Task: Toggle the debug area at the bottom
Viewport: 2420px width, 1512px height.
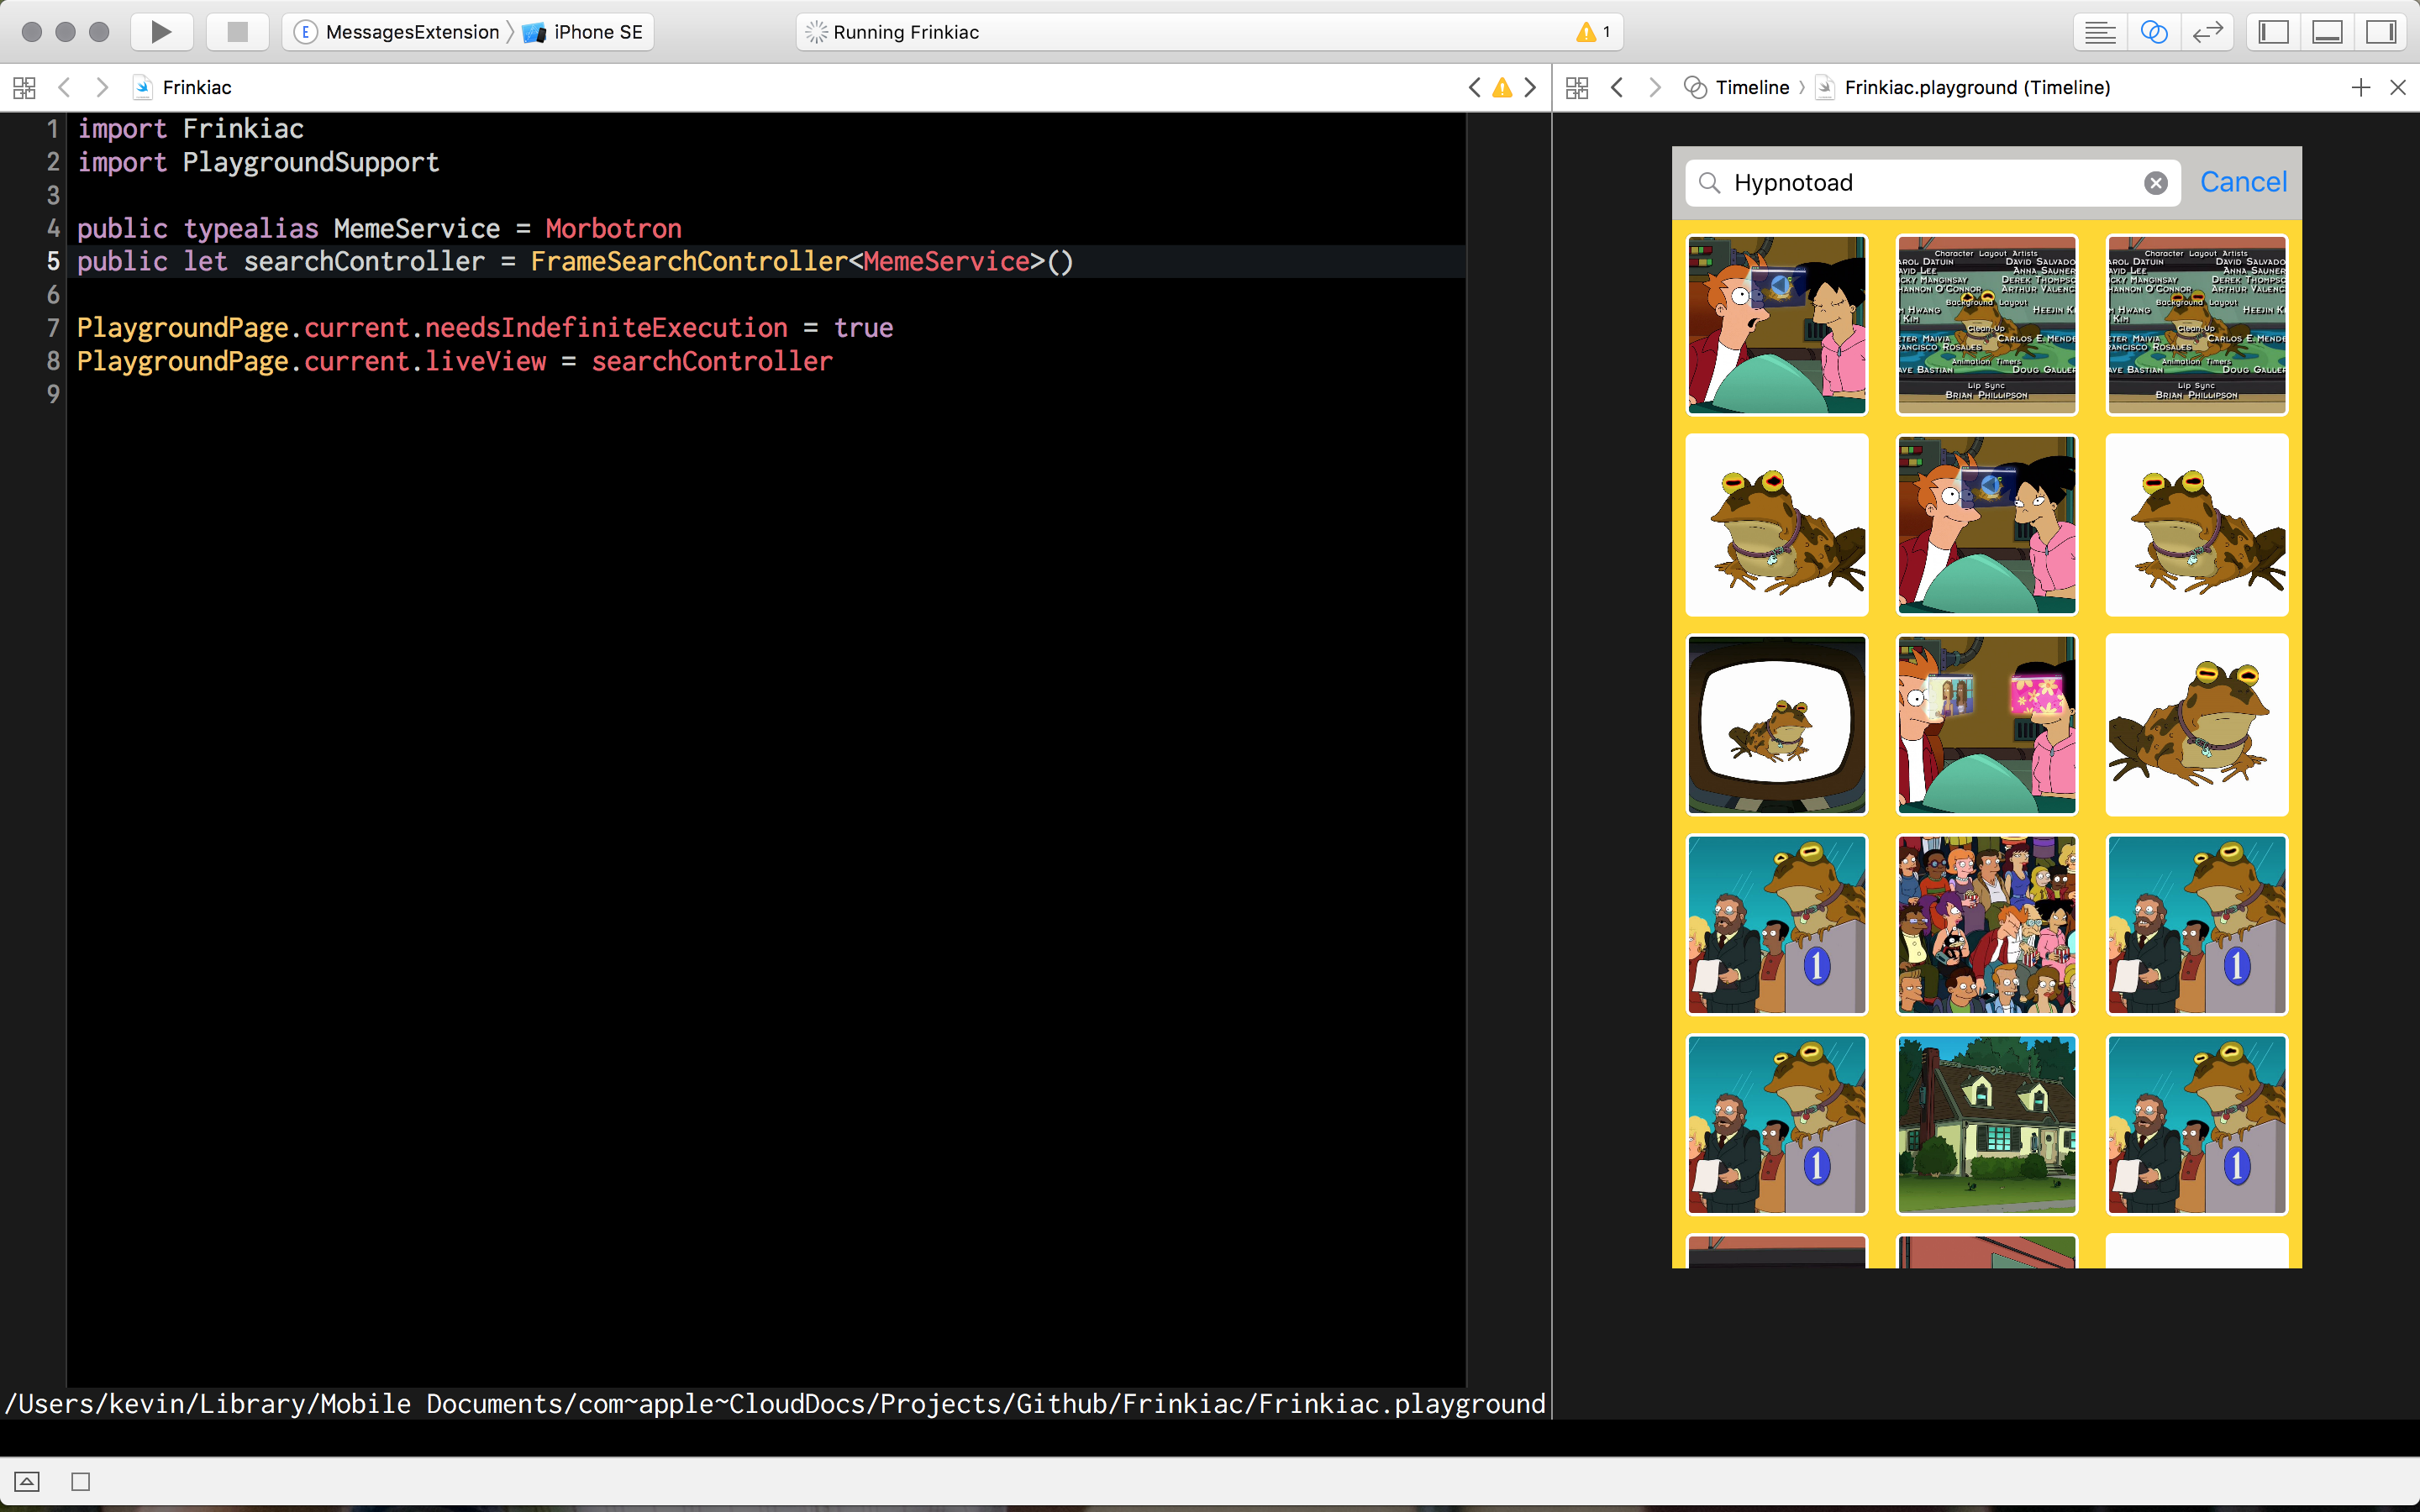Action: (x=2327, y=31)
